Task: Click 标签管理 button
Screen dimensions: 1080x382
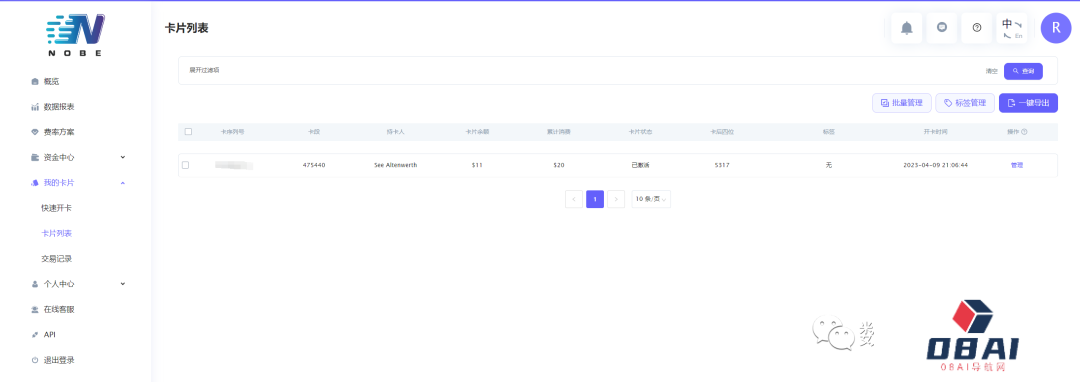Action: (965, 103)
